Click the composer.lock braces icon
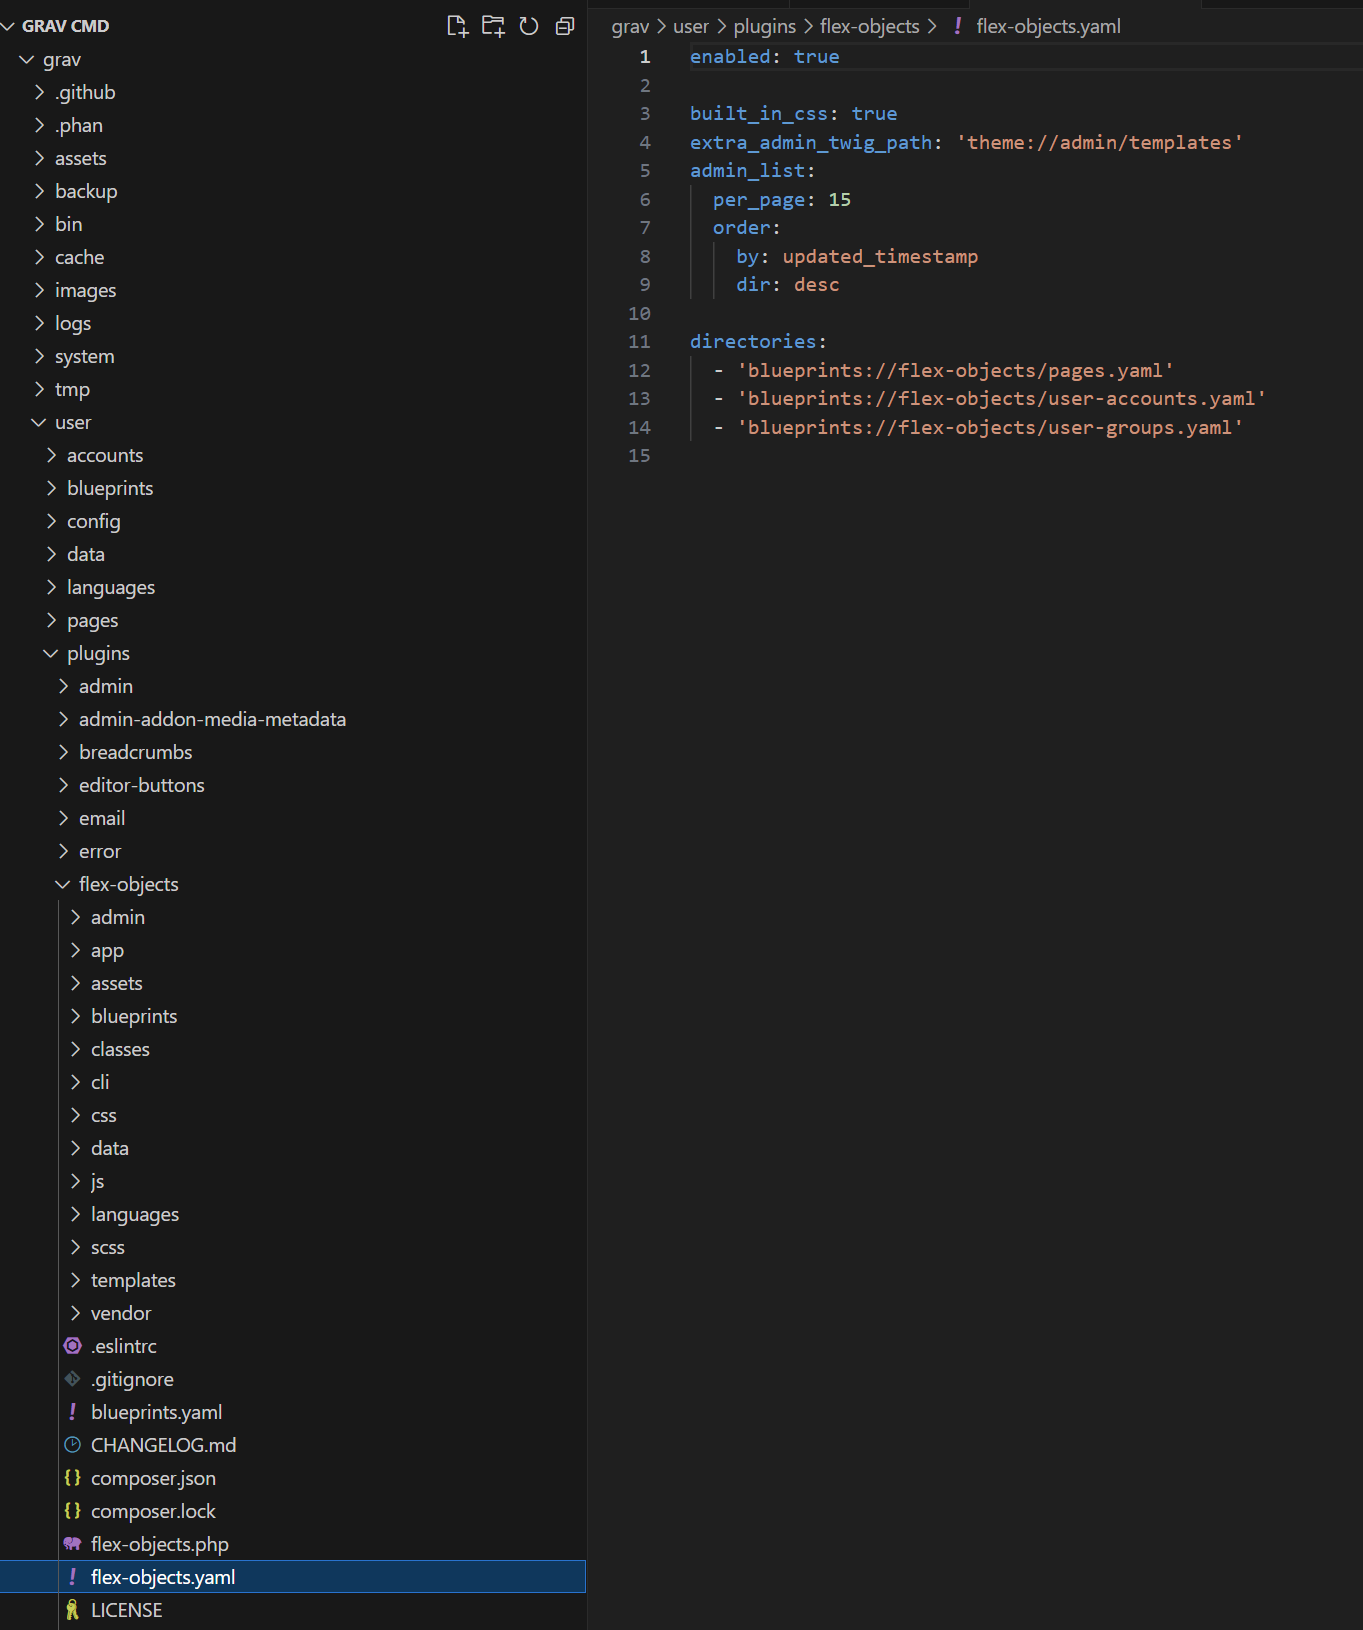This screenshot has width=1363, height=1630. (x=73, y=1511)
